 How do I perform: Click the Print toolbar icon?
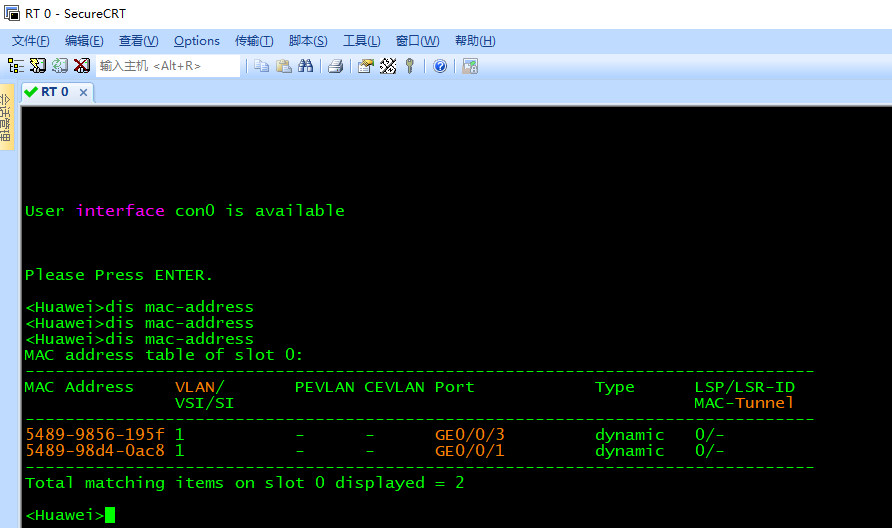coord(336,66)
